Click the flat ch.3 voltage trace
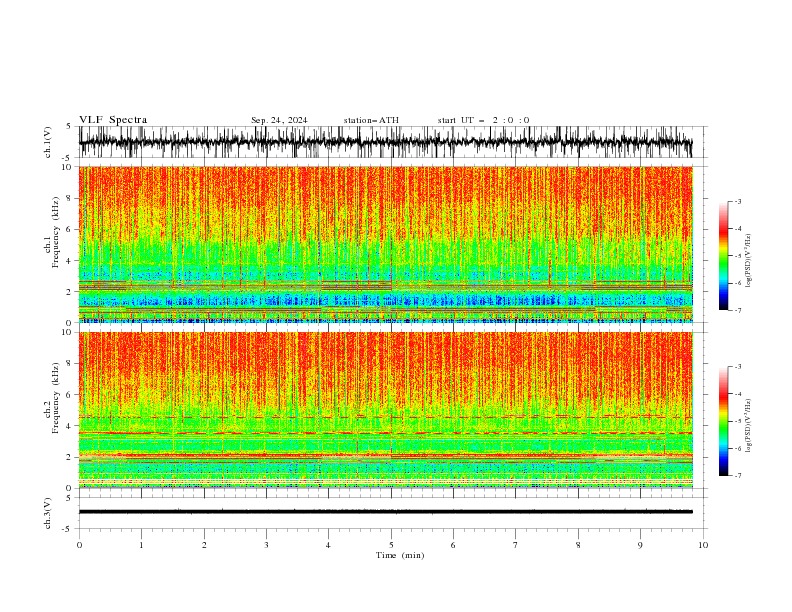The height and width of the screenshot is (612, 792). click(385, 512)
